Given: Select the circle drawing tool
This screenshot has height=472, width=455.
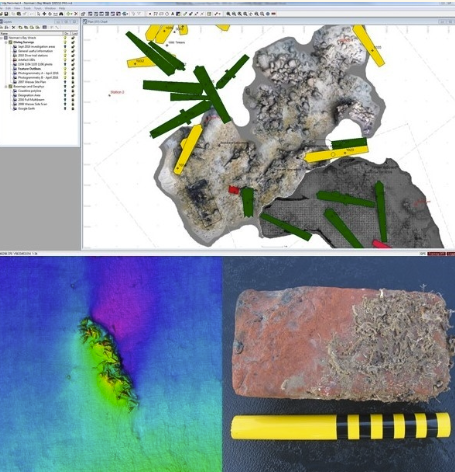Looking at the screenshot, I should click(167, 14).
